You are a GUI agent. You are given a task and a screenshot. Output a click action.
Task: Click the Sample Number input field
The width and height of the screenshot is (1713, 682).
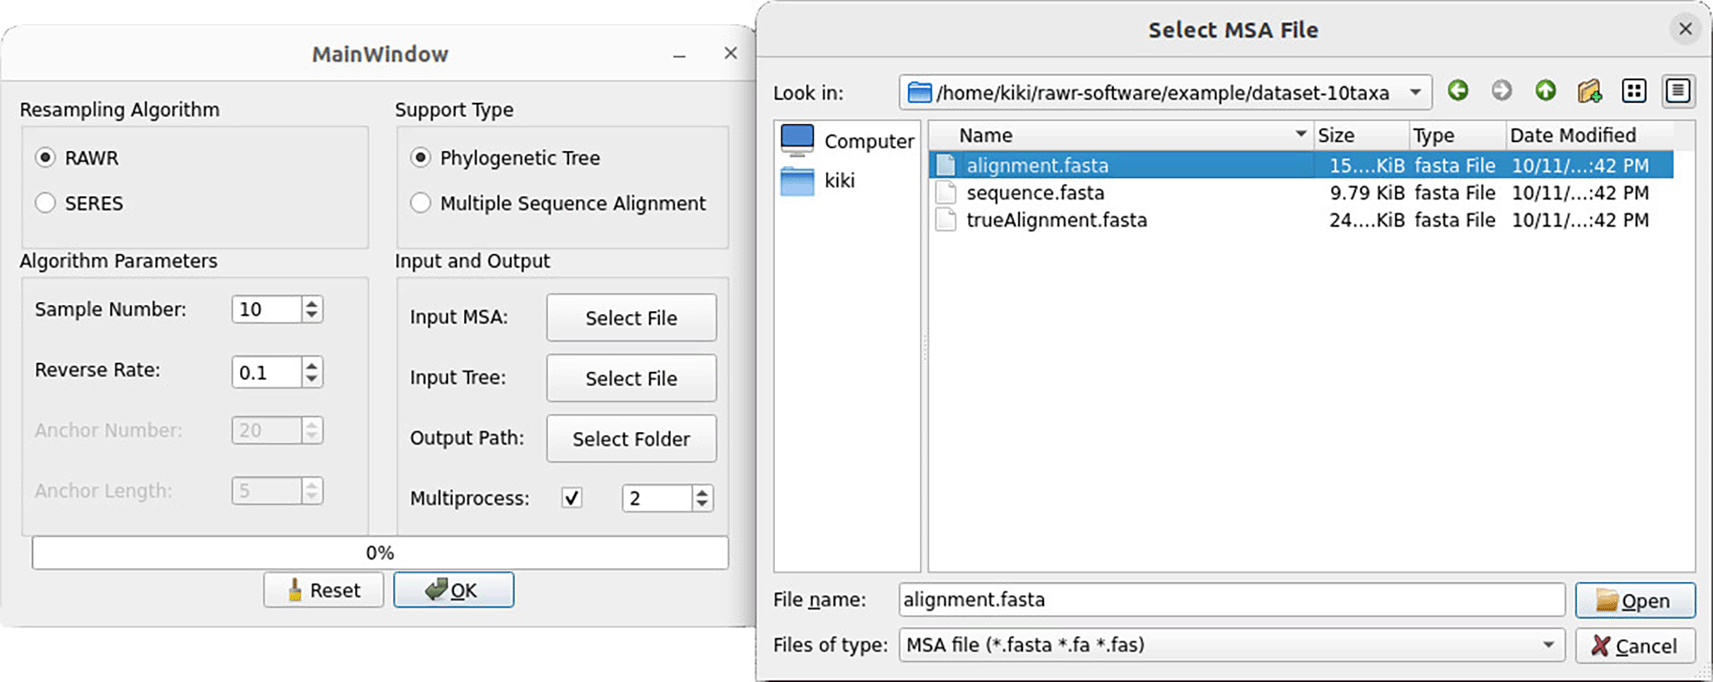(267, 309)
